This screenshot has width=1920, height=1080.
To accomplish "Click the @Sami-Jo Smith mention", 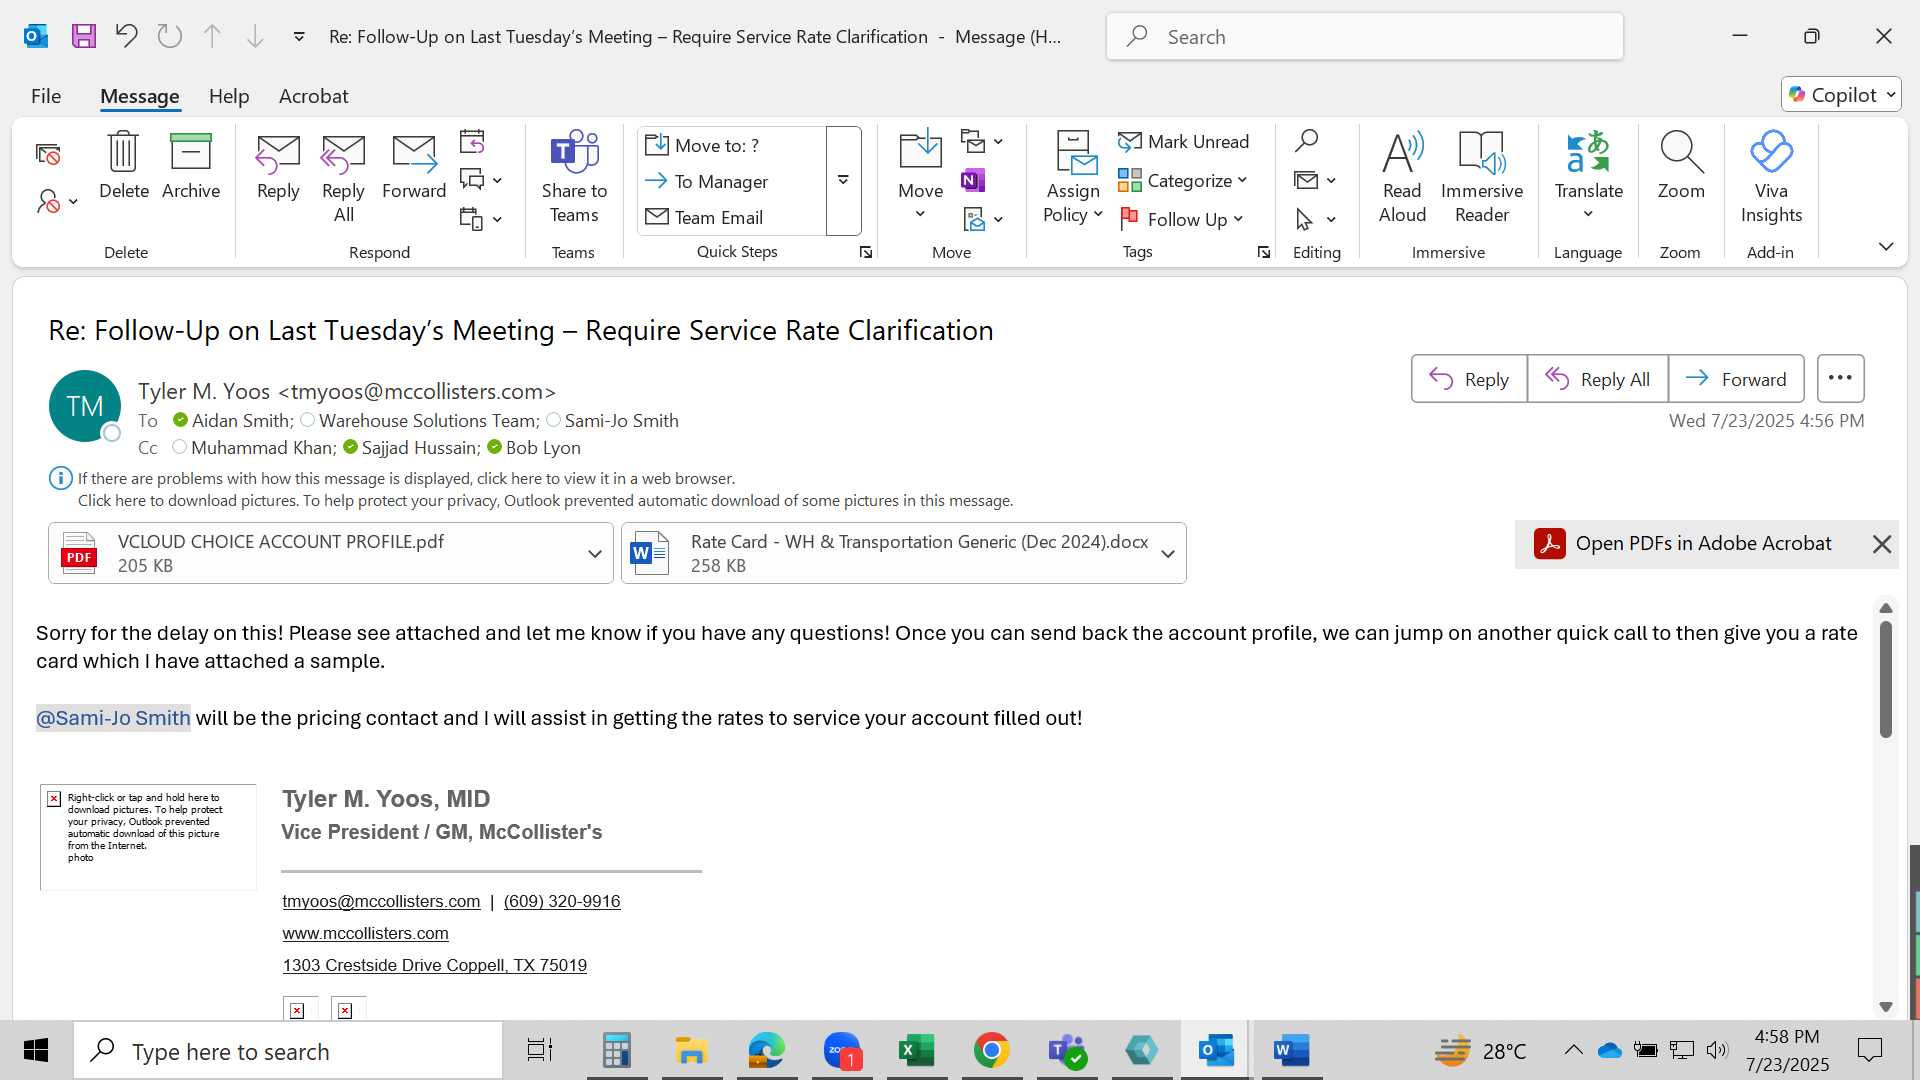I will 113,718.
